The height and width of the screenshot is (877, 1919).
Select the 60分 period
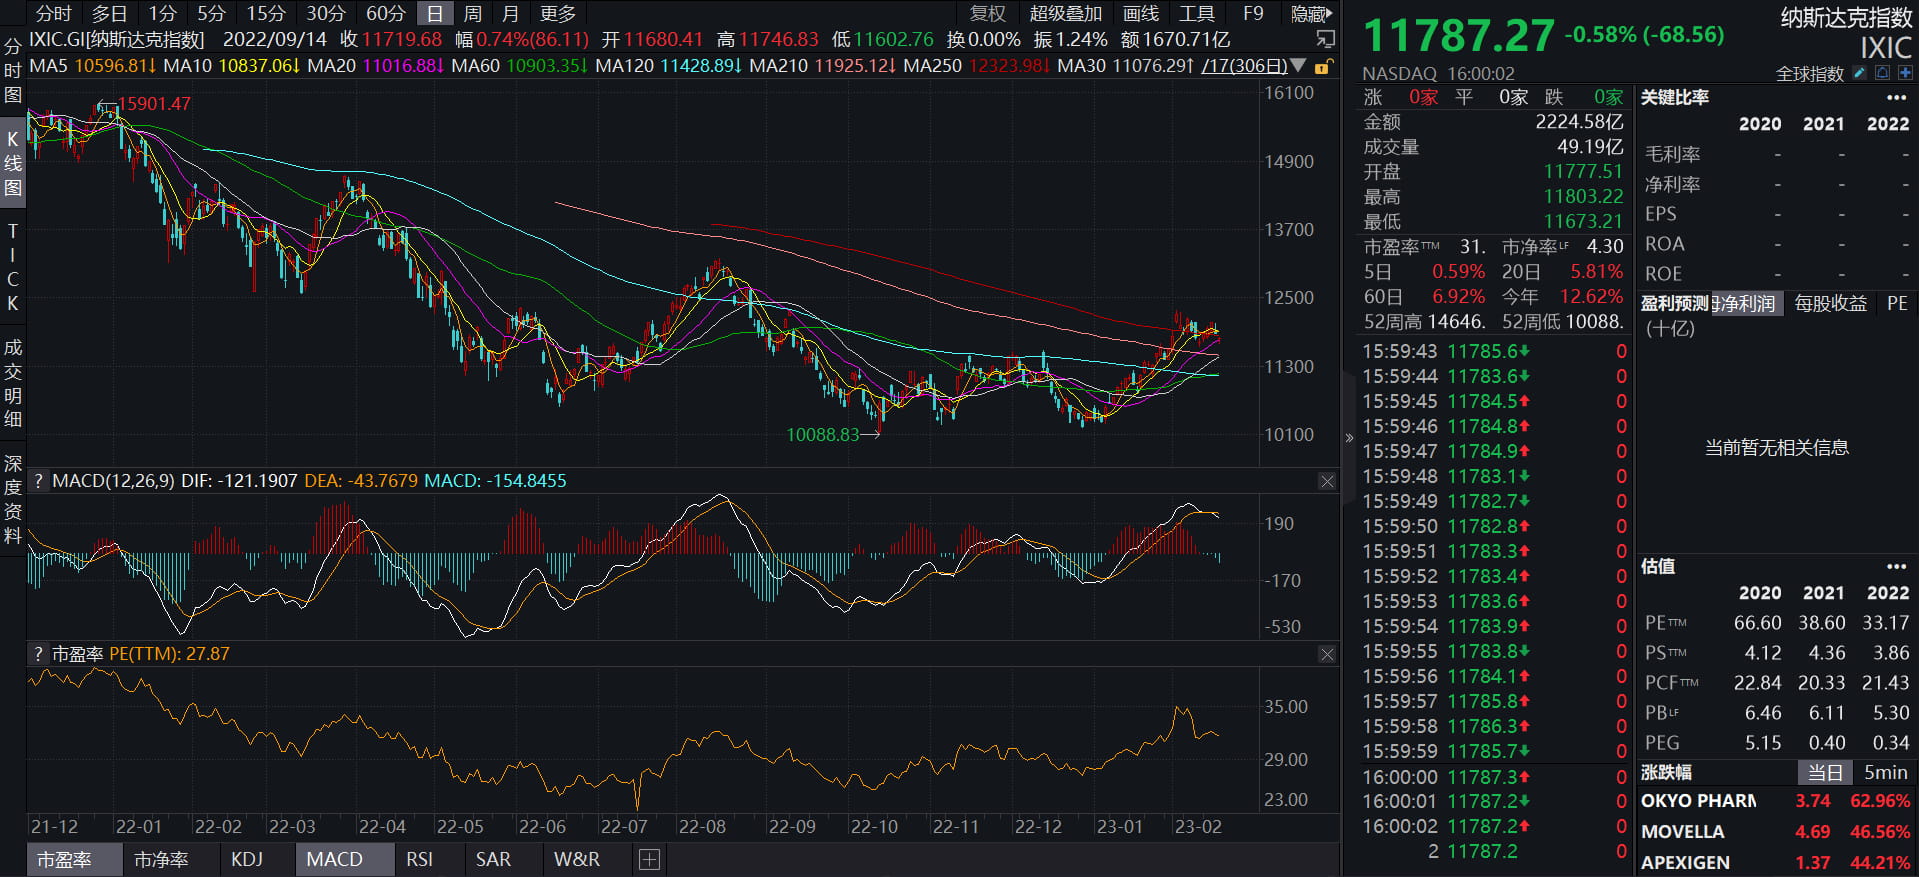pyautogui.click(x=386, y=14)
